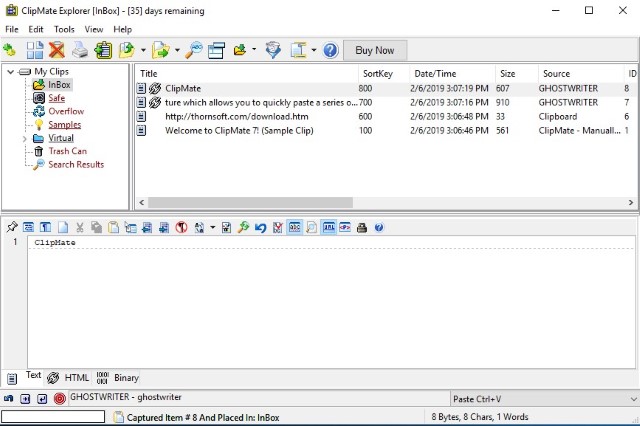The height and width of the screenshot is (426, 640).
Task: Open the Edit menu
Action: (36, 29)
